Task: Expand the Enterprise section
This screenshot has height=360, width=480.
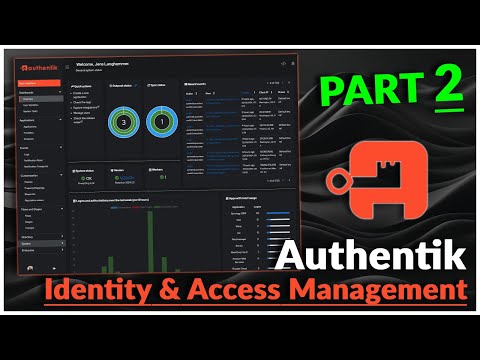Action: click(42, 250)
